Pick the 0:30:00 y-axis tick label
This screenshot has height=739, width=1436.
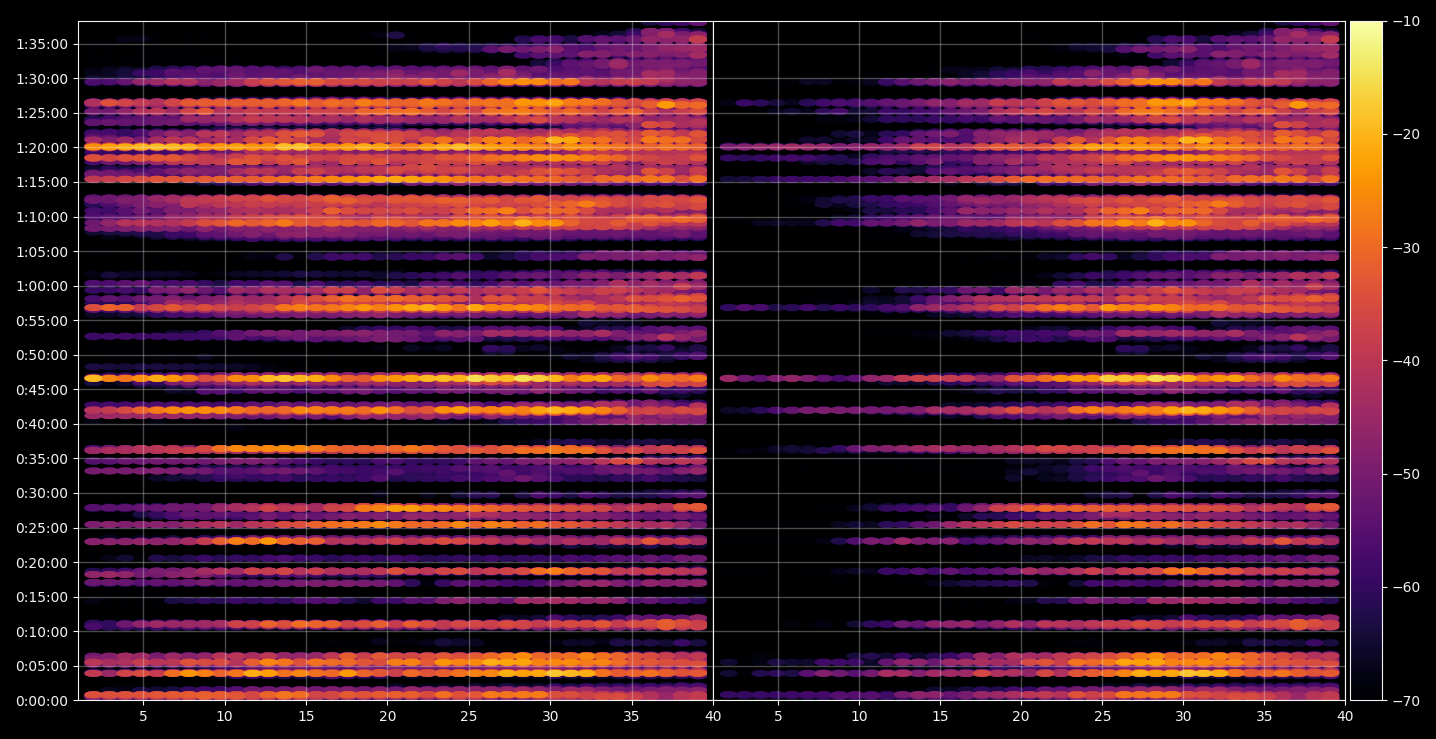42,493
